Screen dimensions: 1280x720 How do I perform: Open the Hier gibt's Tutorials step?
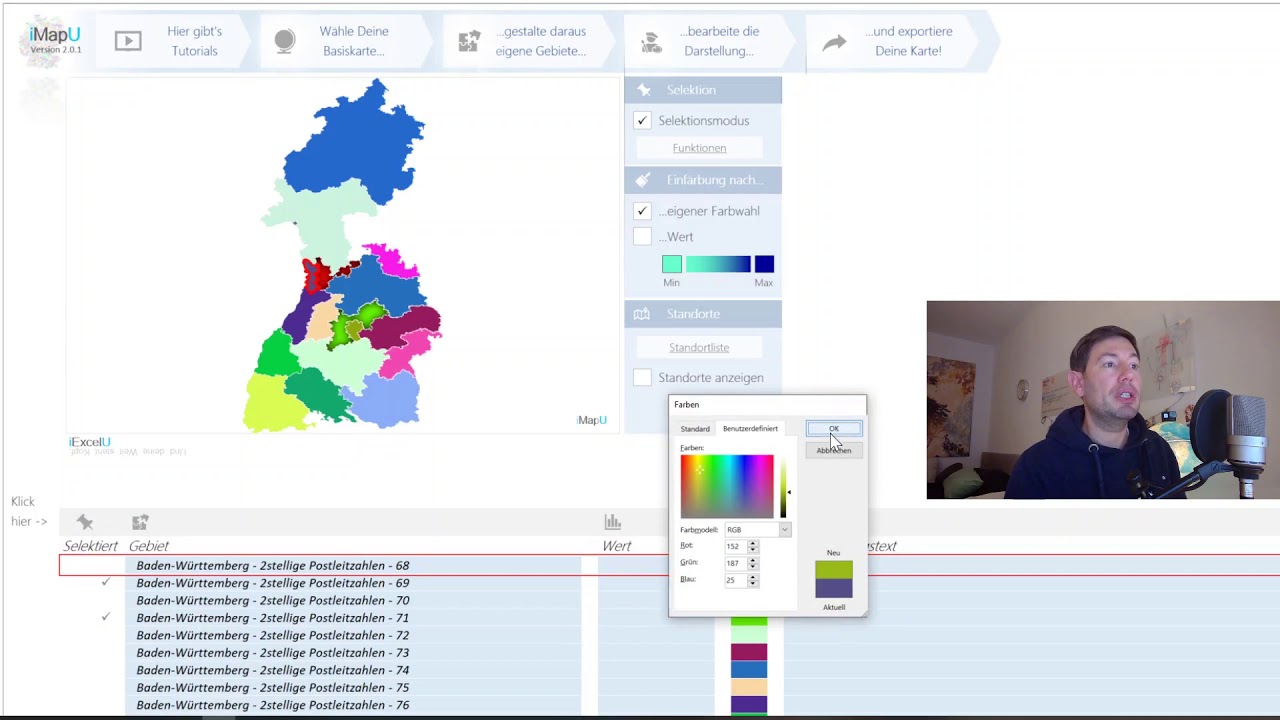[175, 41]
